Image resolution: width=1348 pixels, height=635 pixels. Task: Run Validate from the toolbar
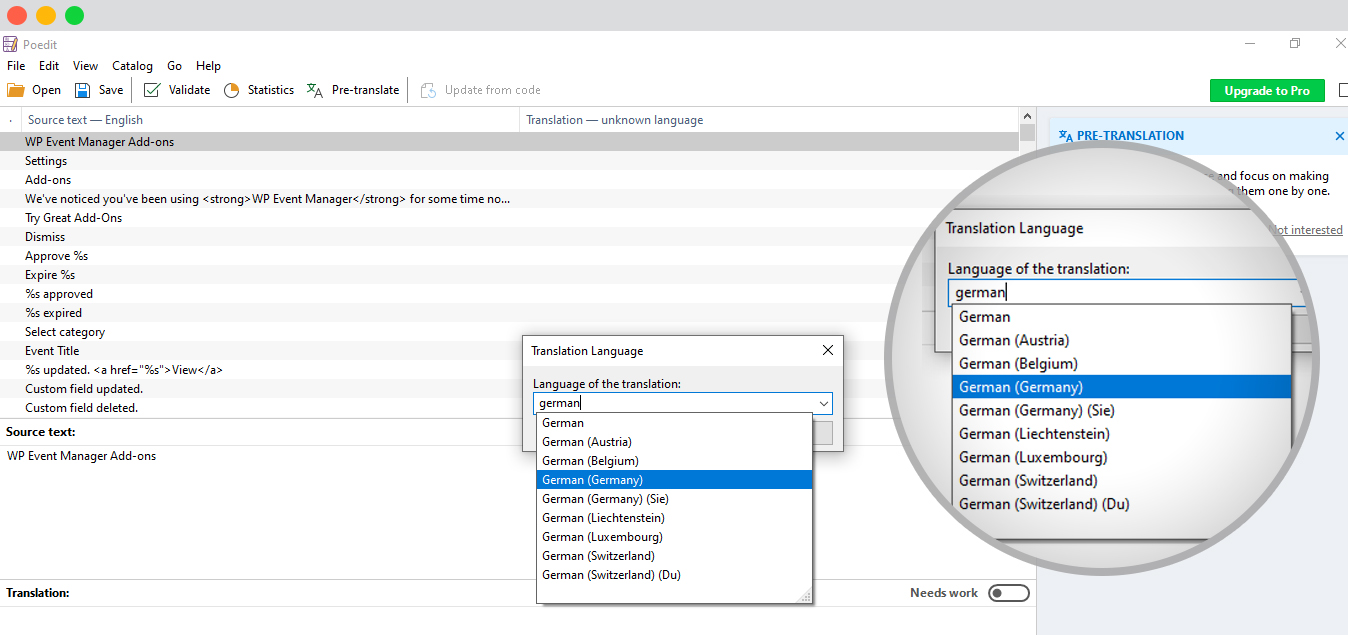click(177, 90)
